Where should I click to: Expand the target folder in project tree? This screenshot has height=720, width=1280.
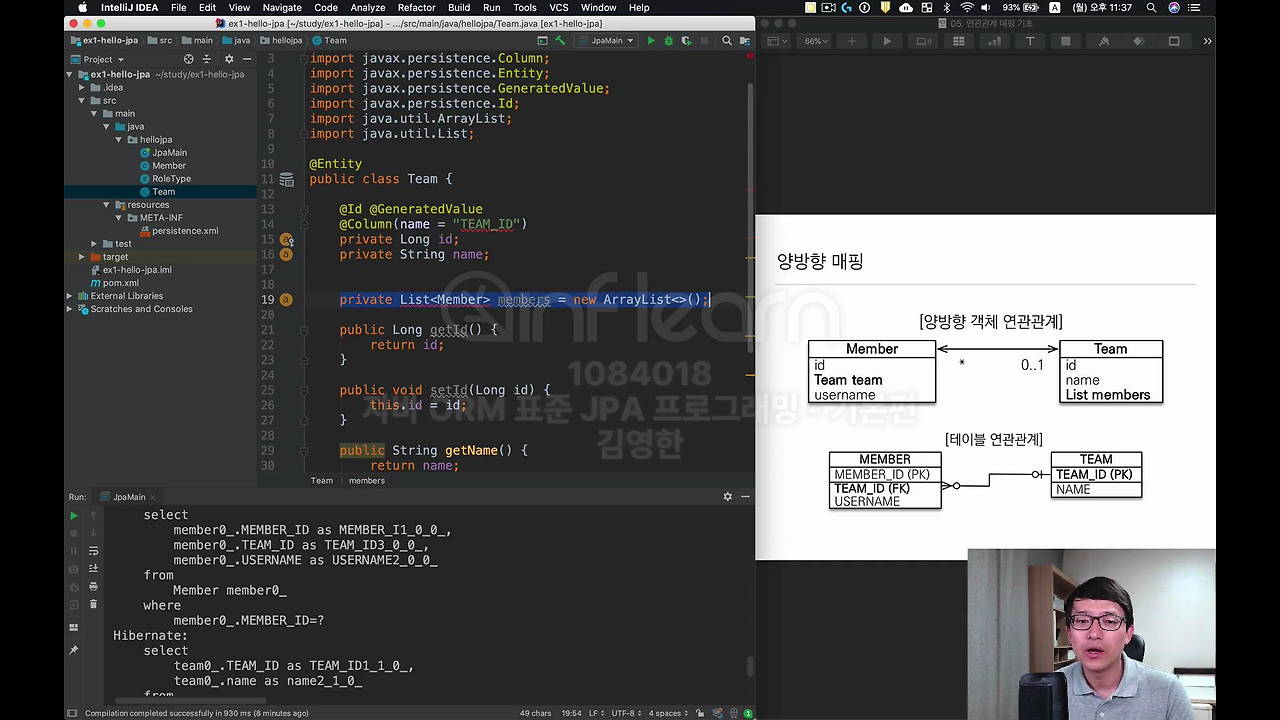click(82, 257)
